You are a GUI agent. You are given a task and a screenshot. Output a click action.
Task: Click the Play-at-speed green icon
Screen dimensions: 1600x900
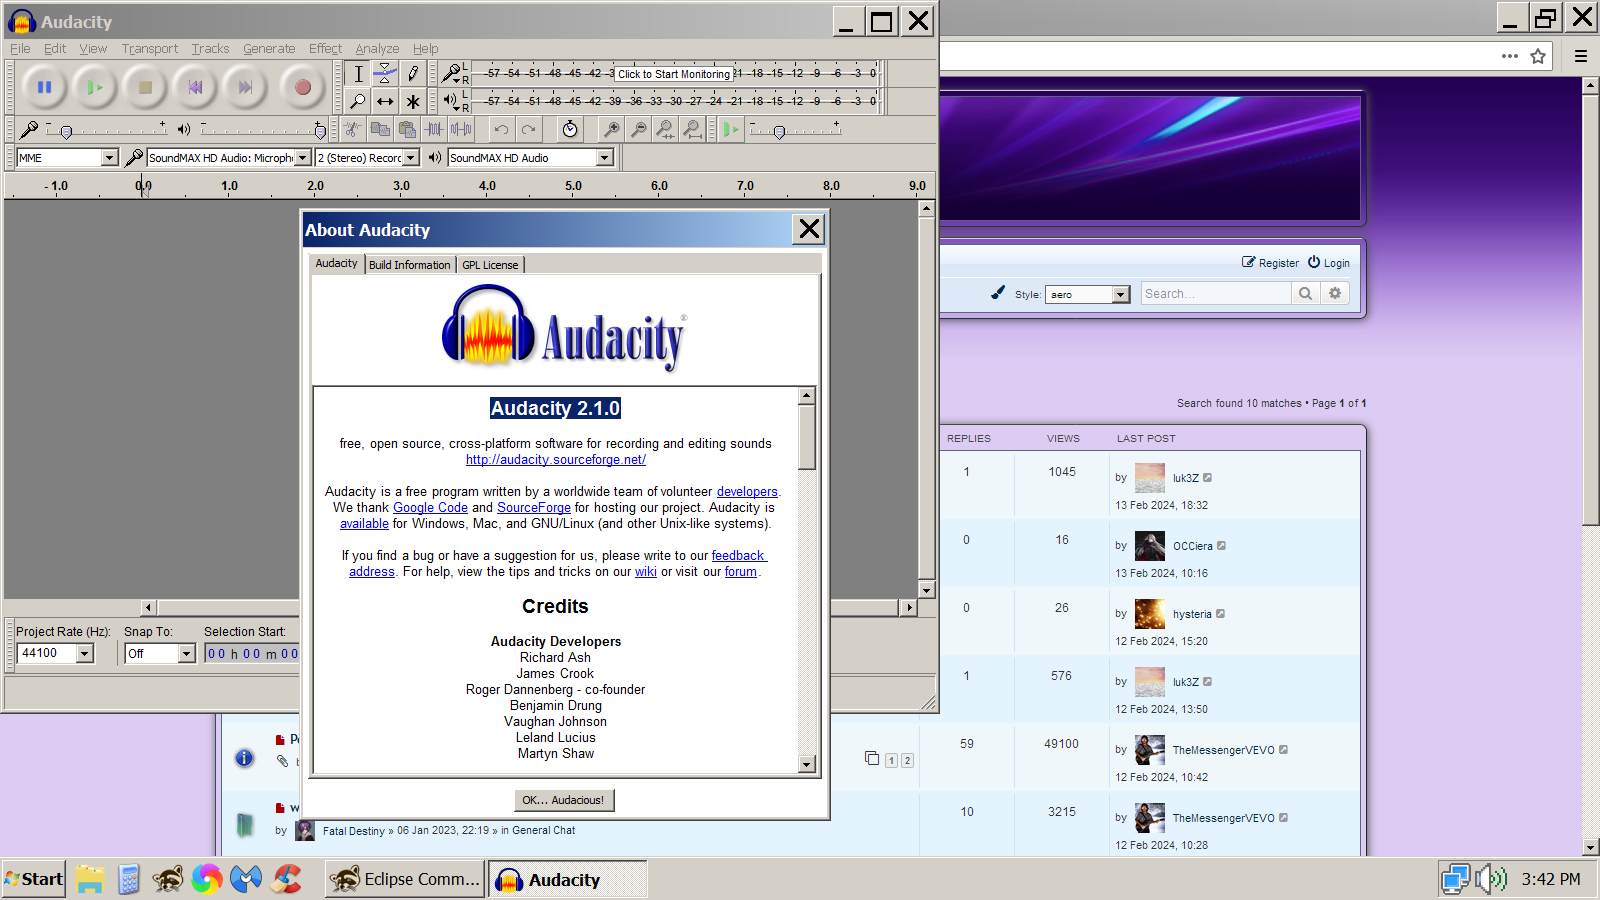[732, 129]
